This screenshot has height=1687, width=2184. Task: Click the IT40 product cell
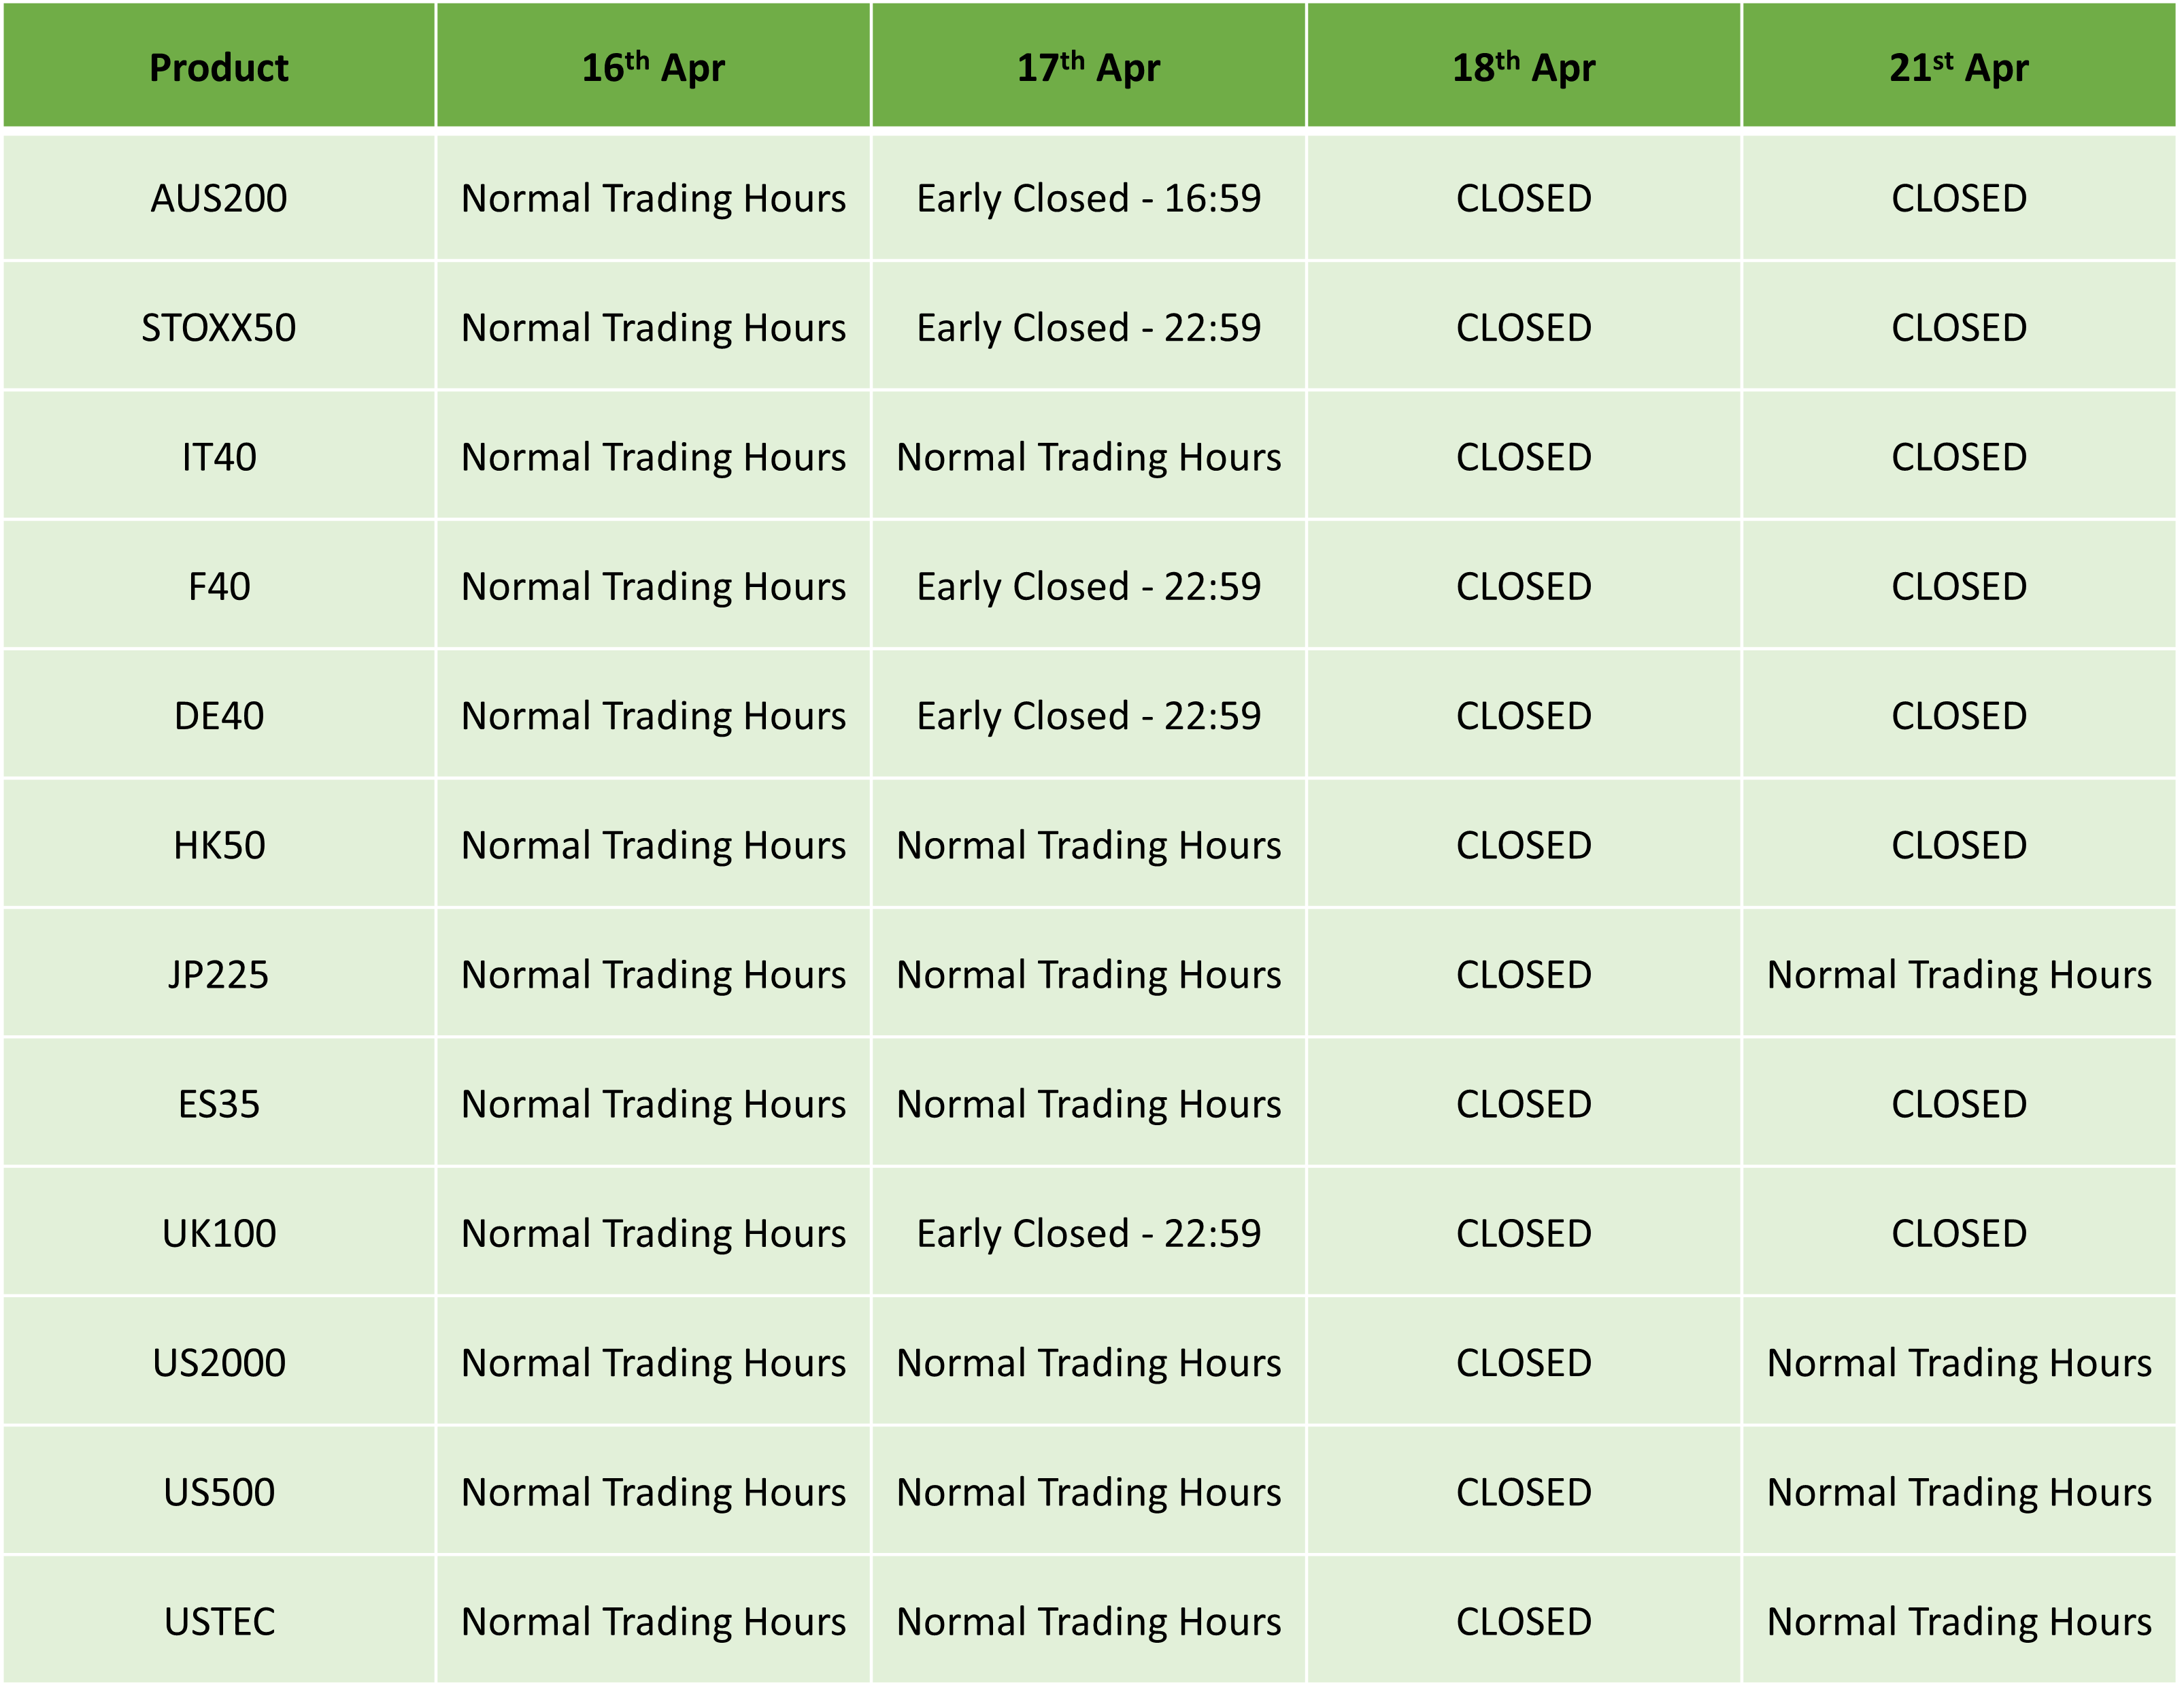click(x=219, y=457)
